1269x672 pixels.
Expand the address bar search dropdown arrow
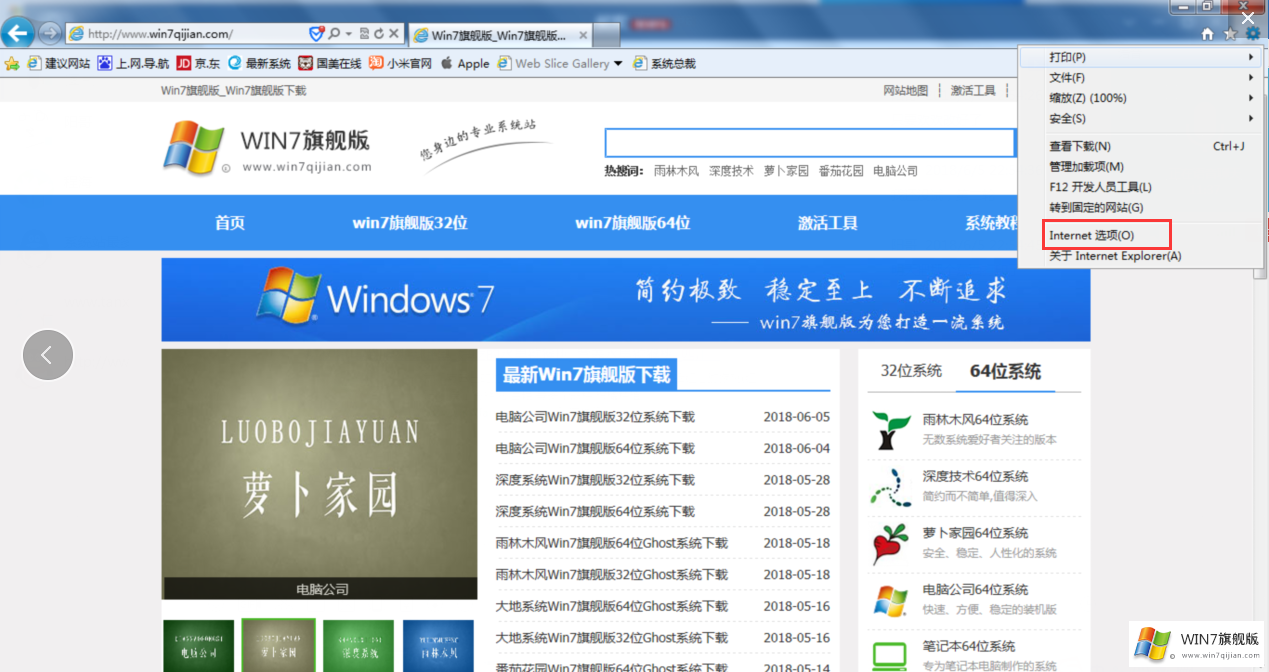click(348, 33)
